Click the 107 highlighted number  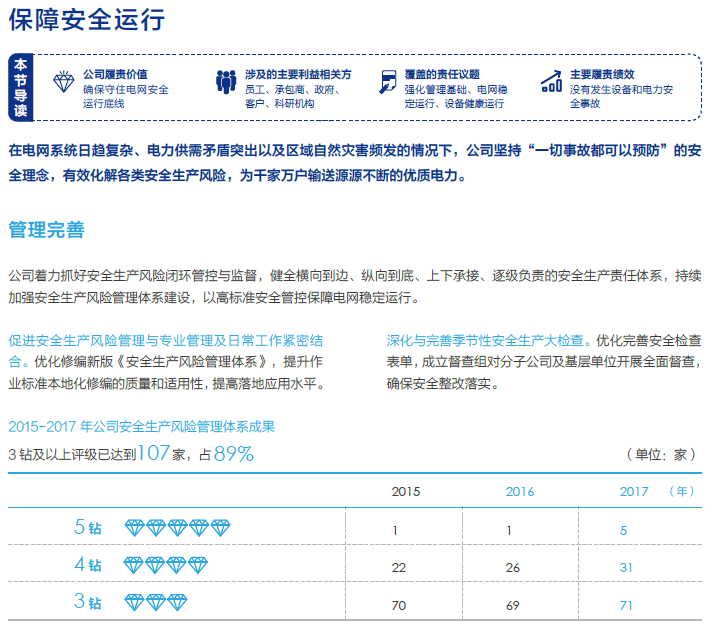154,454
